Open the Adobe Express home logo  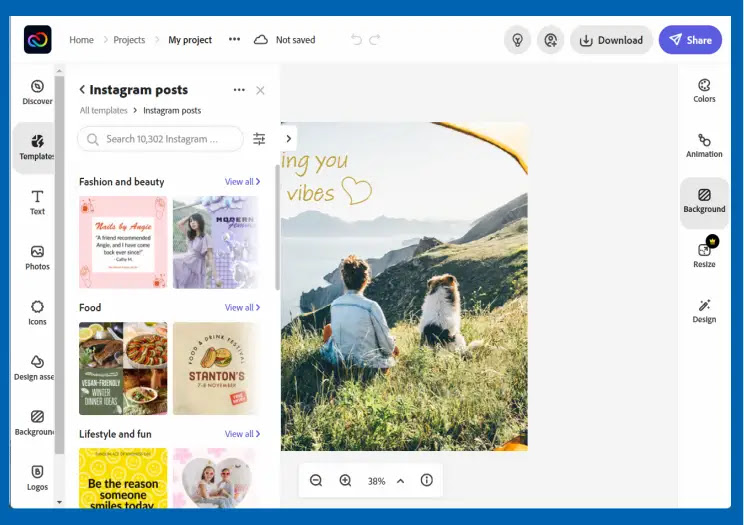[37, 39]
